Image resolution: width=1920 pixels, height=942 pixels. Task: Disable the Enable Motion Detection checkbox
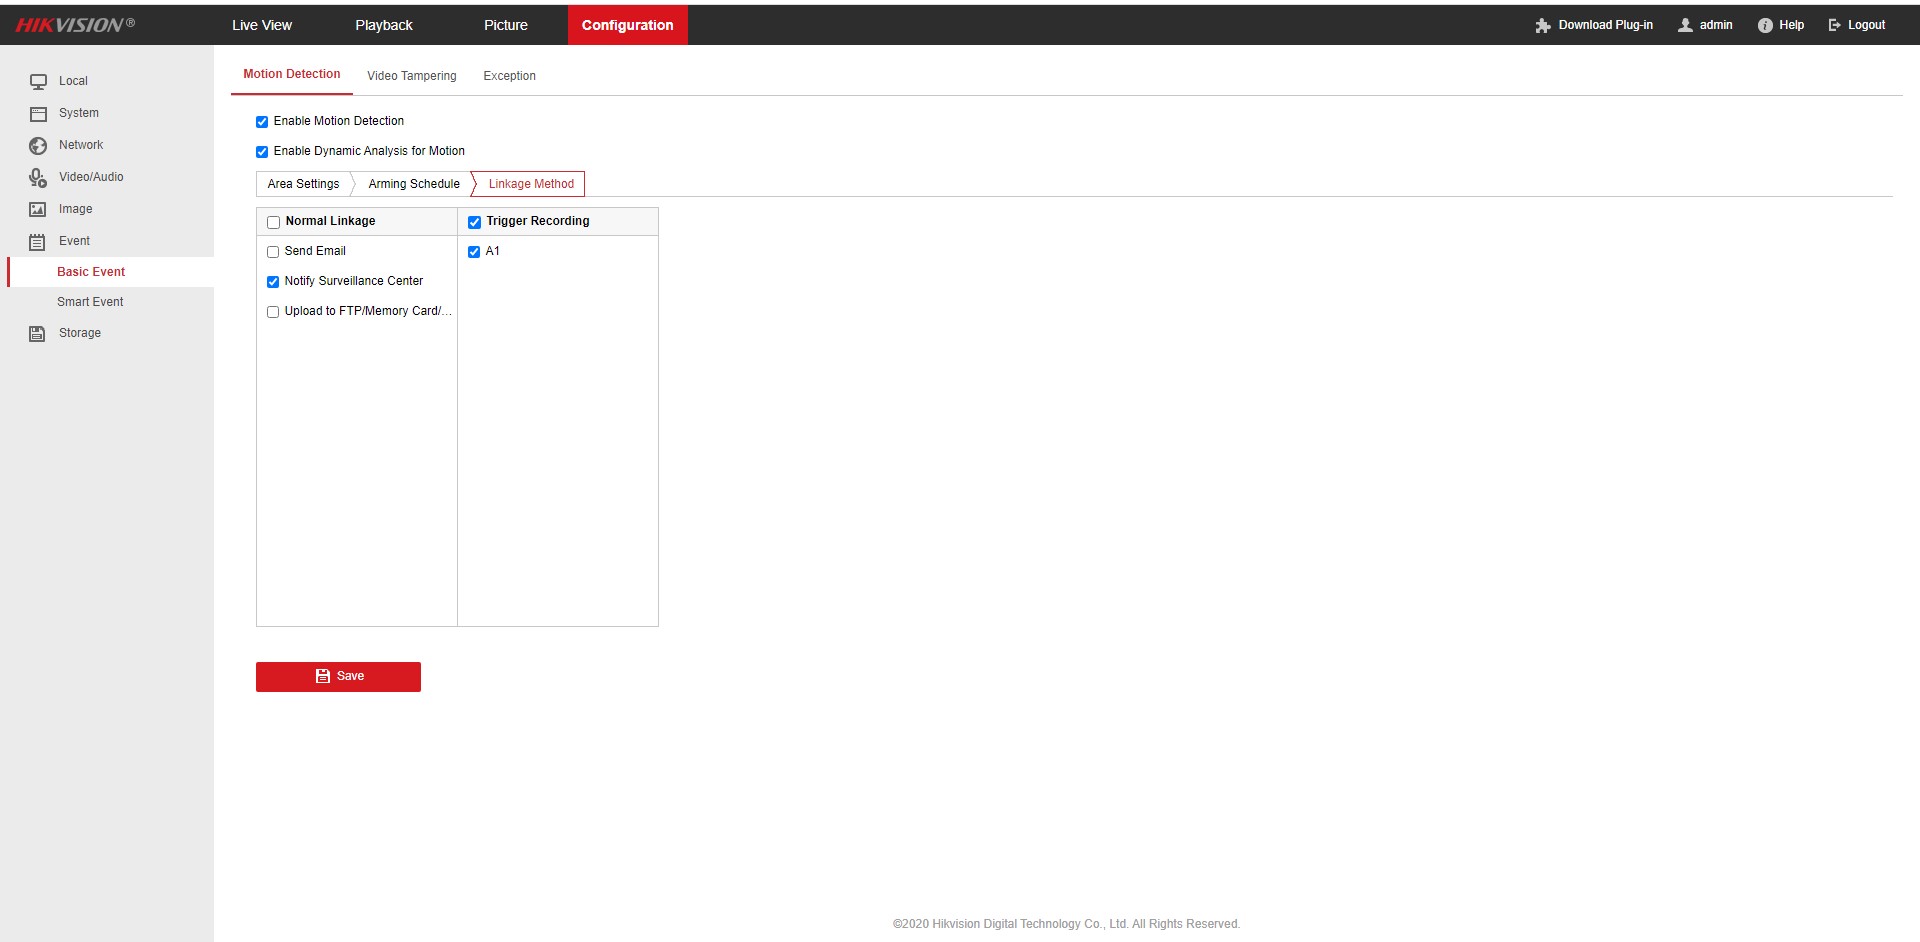coord(262,122)
